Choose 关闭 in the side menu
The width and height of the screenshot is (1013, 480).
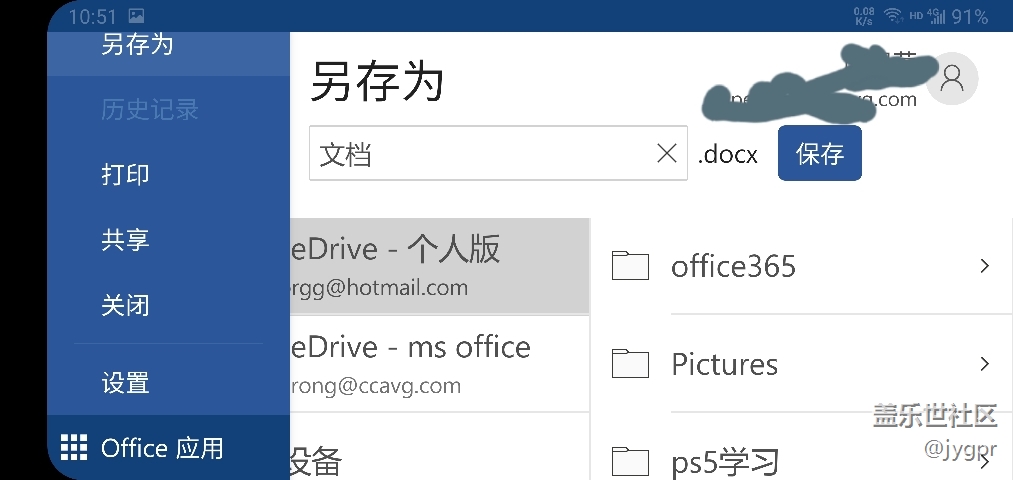(x=125, y=305)
